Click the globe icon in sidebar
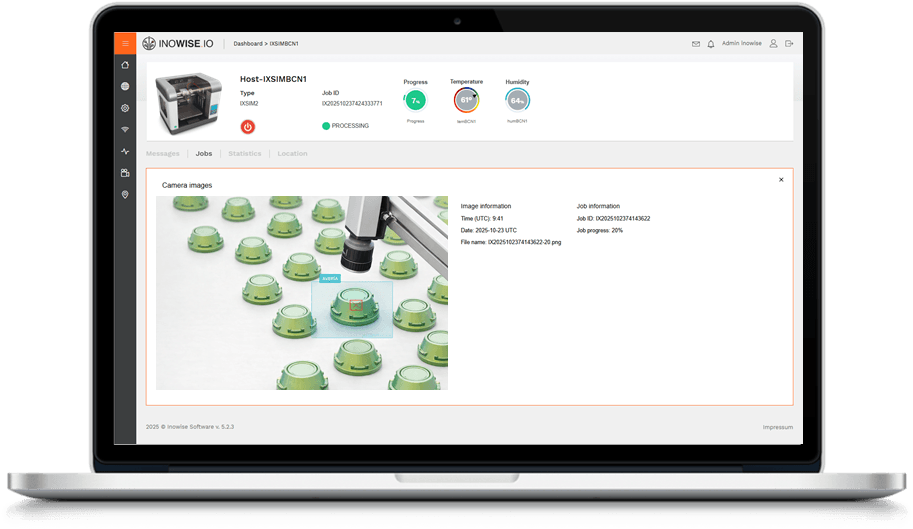 [125, 87]
